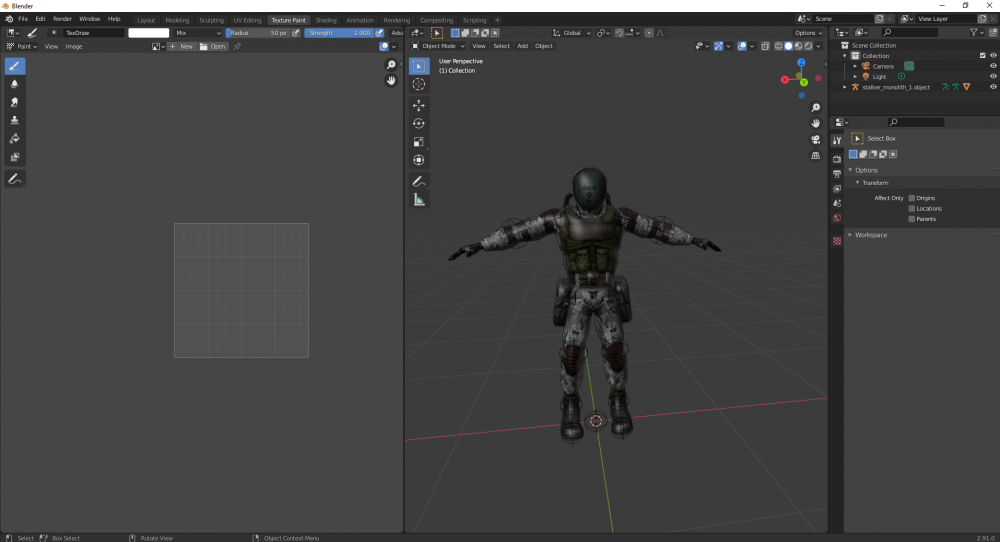The width and height of the screenshot is (1000, 542).
Task: Switch to the Shading workspace tab
Action: (x=326, y=20)
